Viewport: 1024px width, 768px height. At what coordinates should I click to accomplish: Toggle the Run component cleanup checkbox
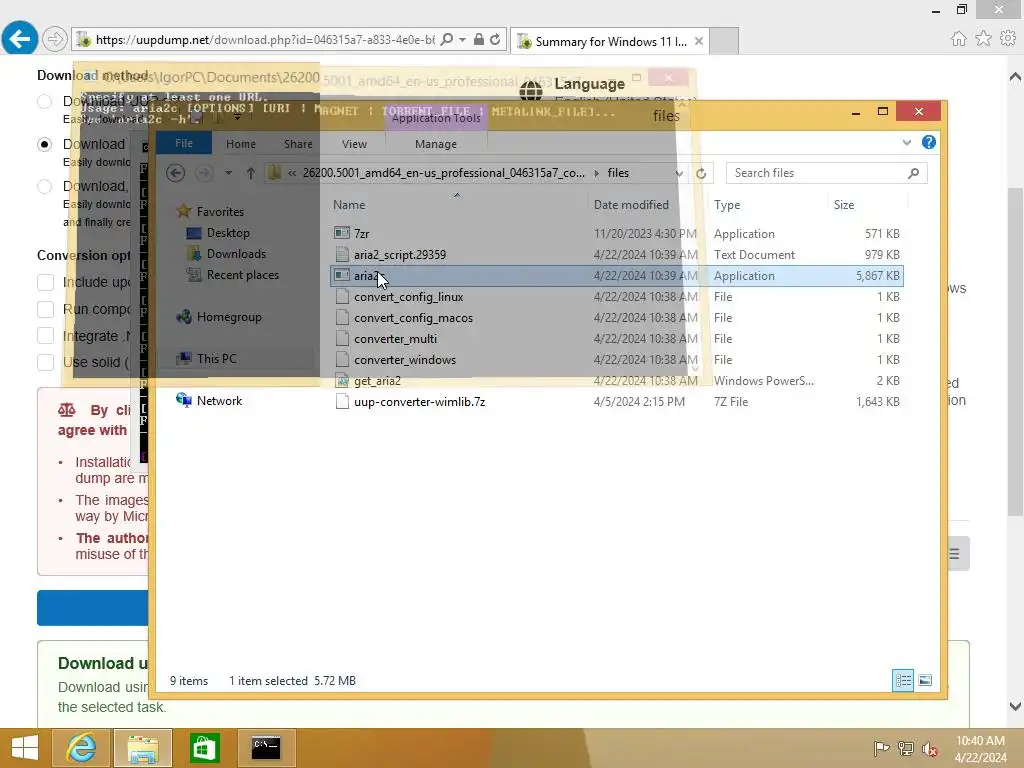pos(45,309)
